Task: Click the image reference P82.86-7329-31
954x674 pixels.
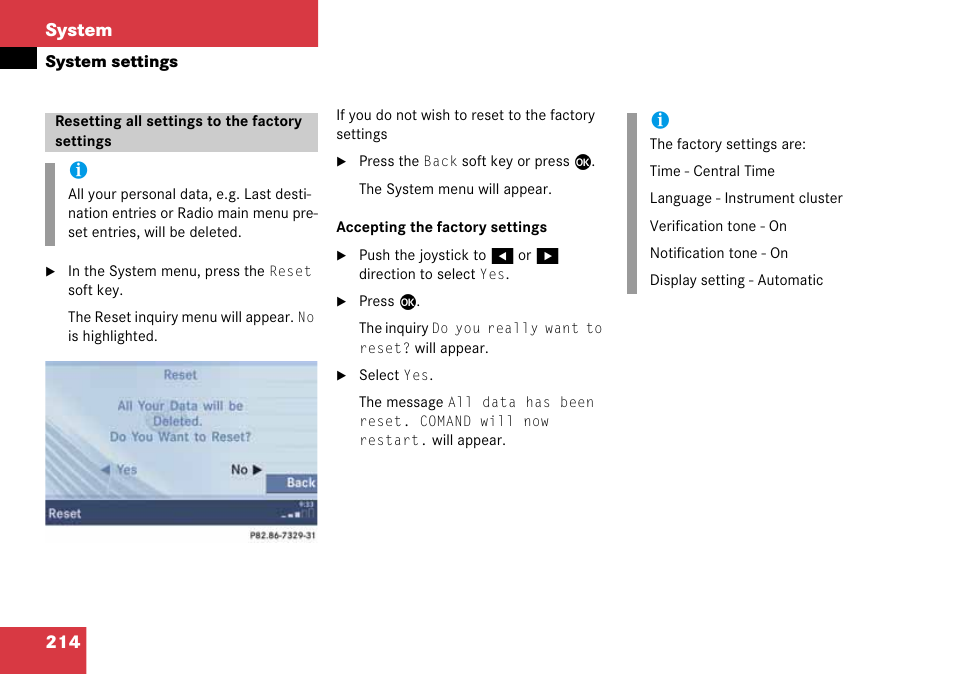Action: [x=283, y=536]
